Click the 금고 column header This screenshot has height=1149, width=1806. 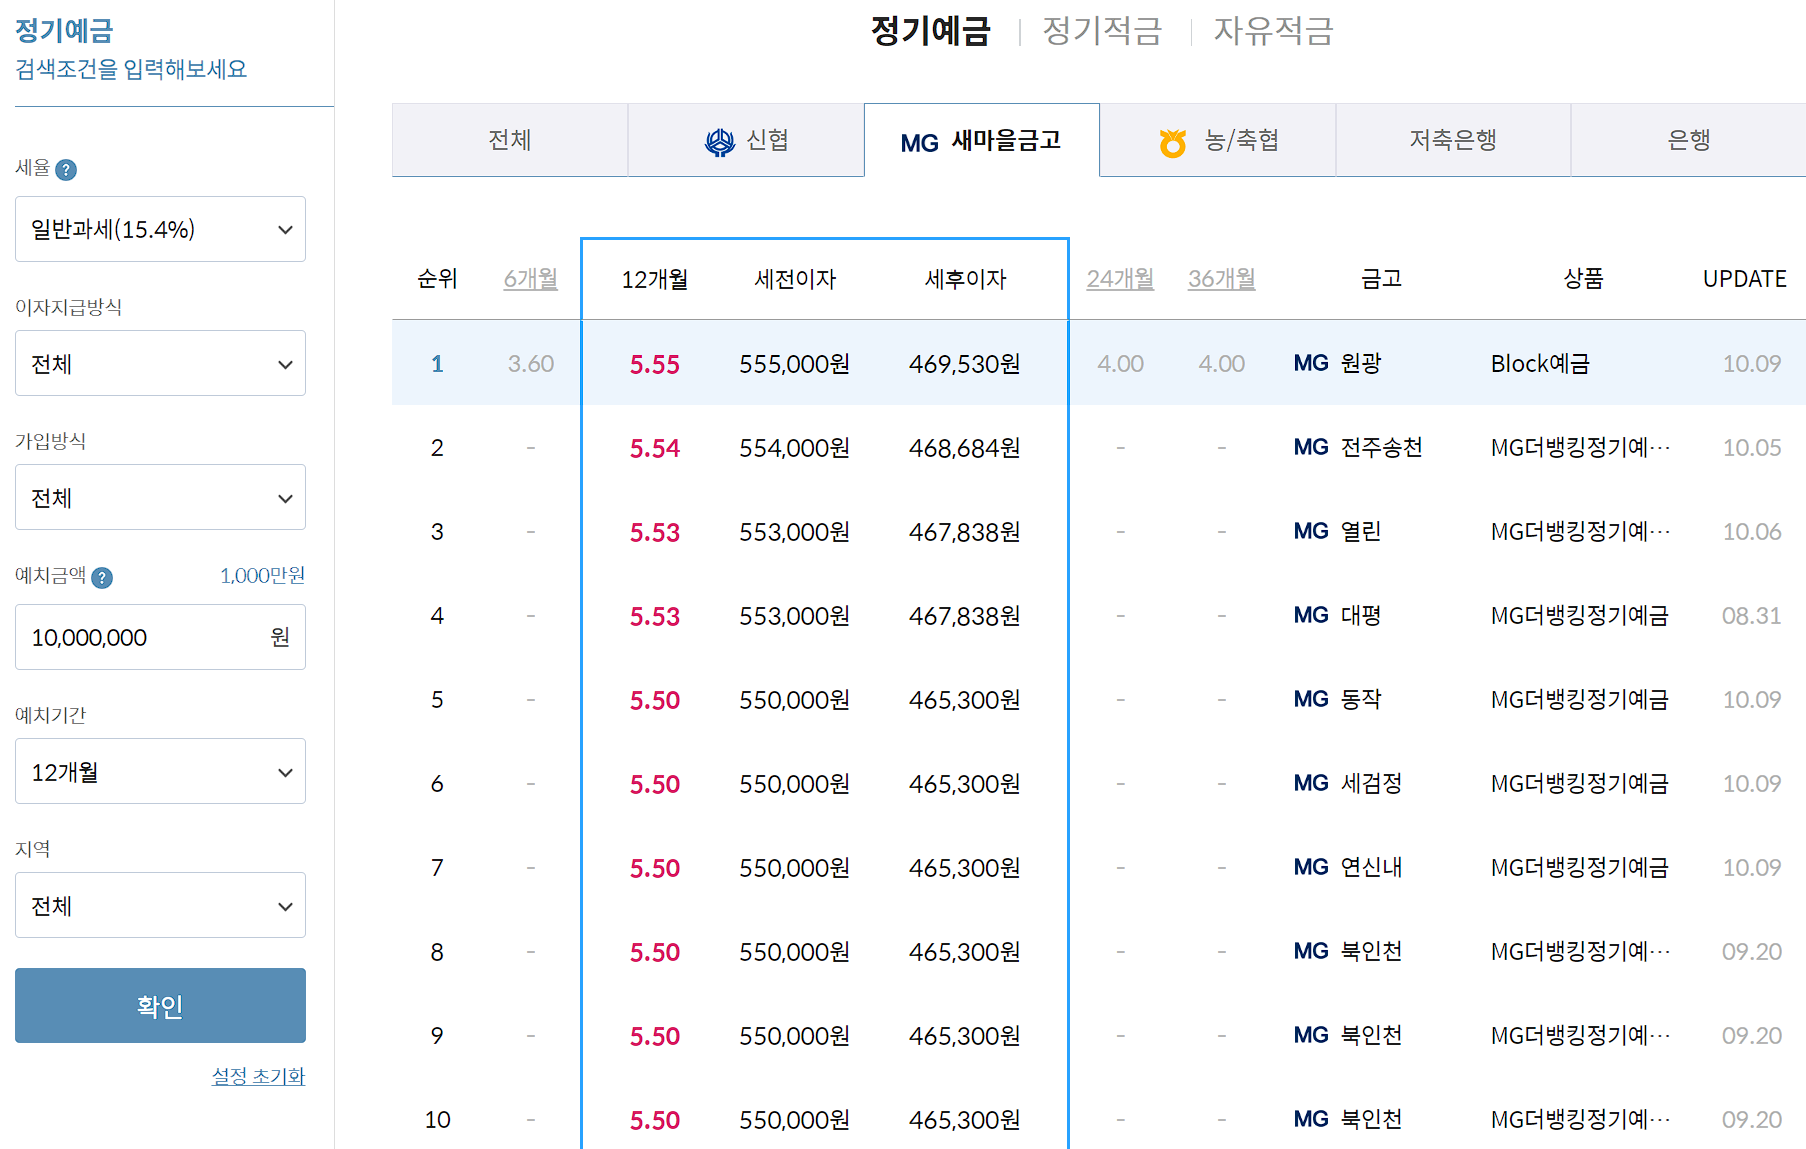pos(1382,279)
